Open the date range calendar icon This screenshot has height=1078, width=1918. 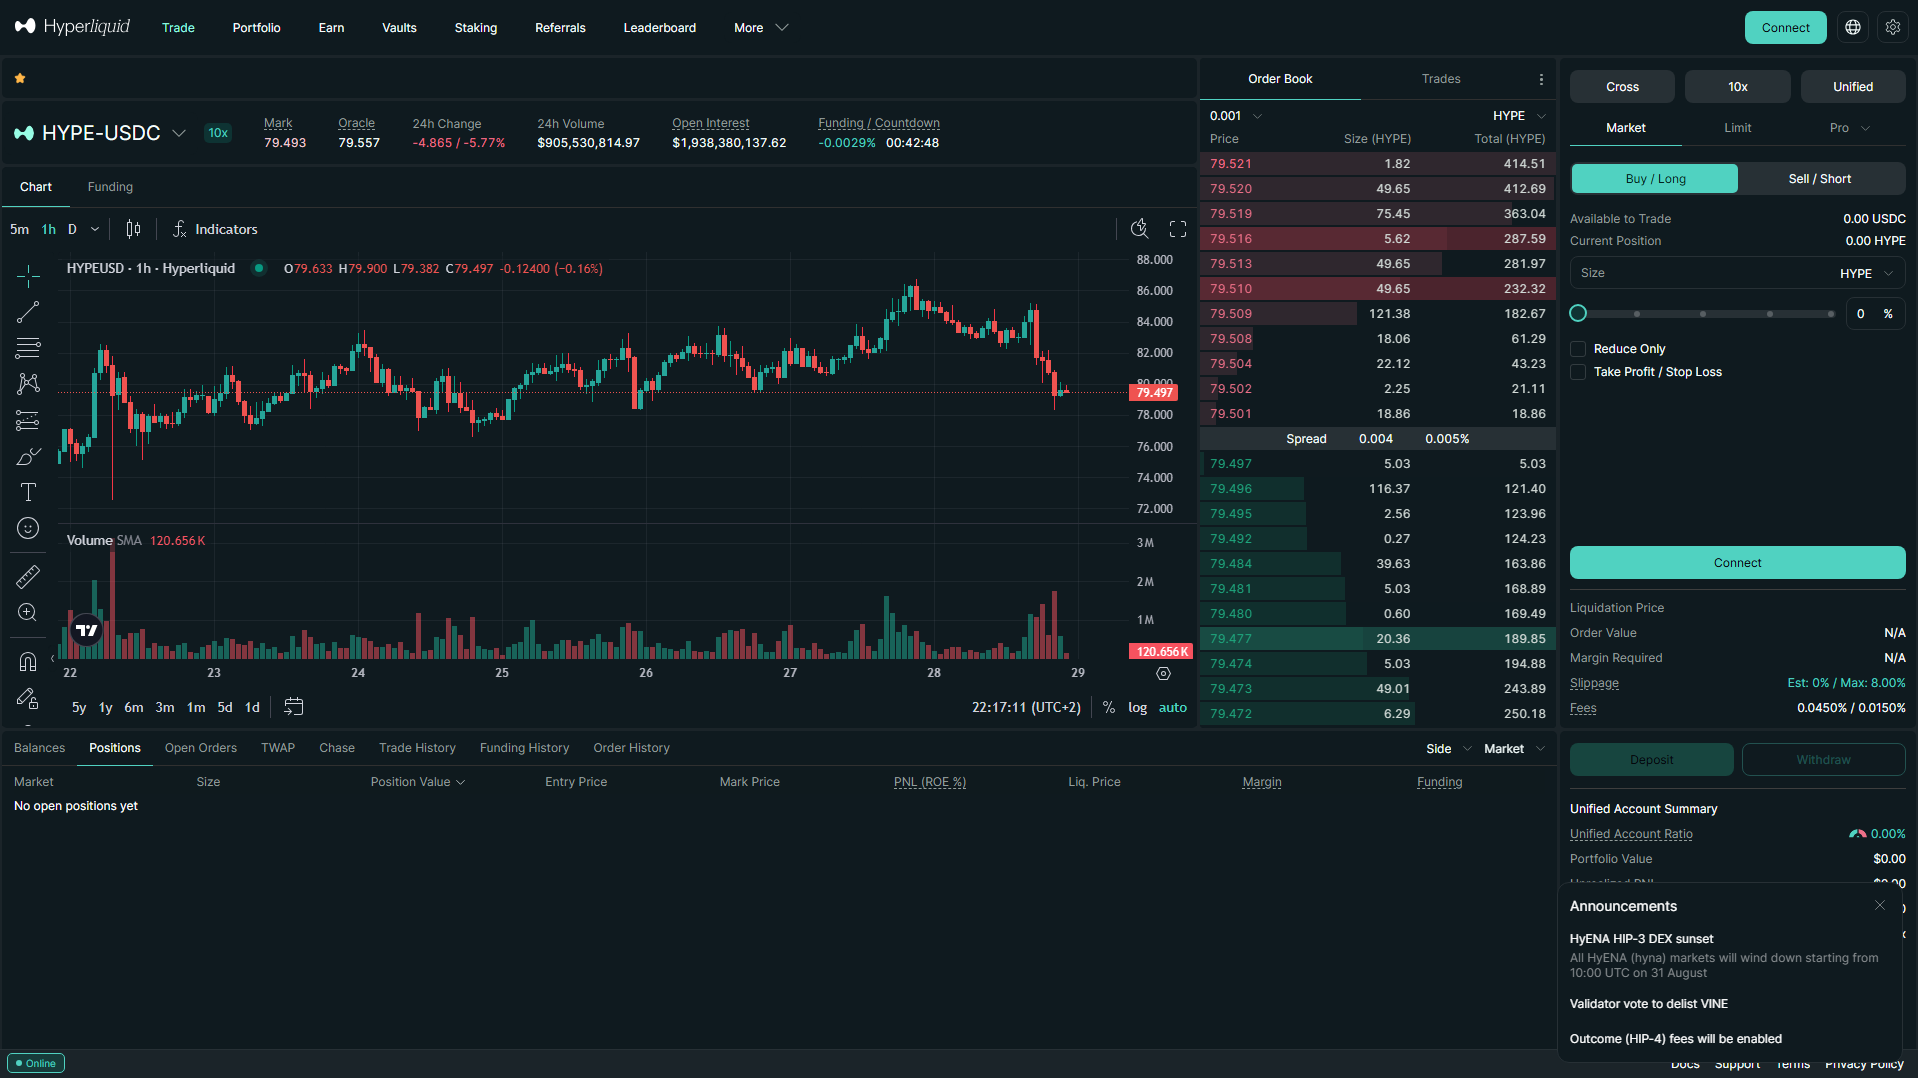click(293, 707)
